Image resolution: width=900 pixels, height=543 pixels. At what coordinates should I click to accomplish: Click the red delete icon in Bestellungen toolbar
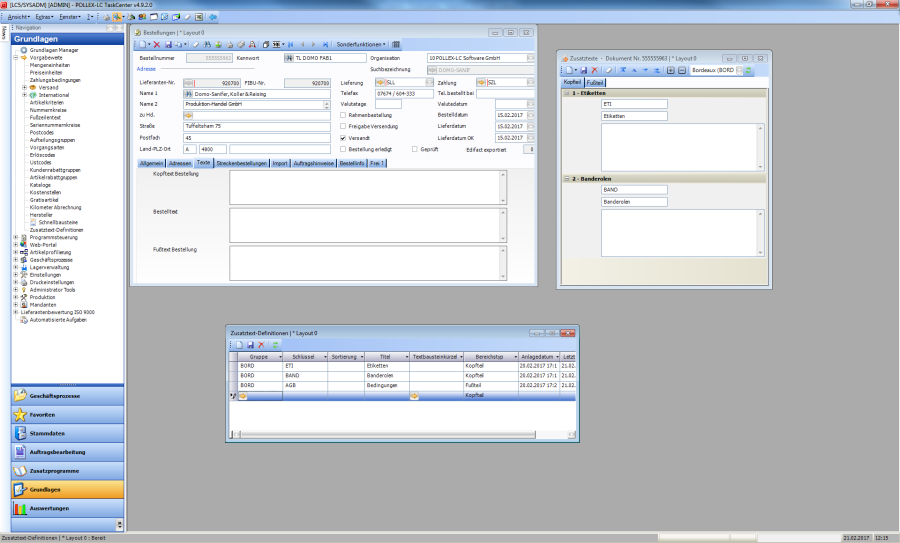pyautogui.click(x=156, y=45)
